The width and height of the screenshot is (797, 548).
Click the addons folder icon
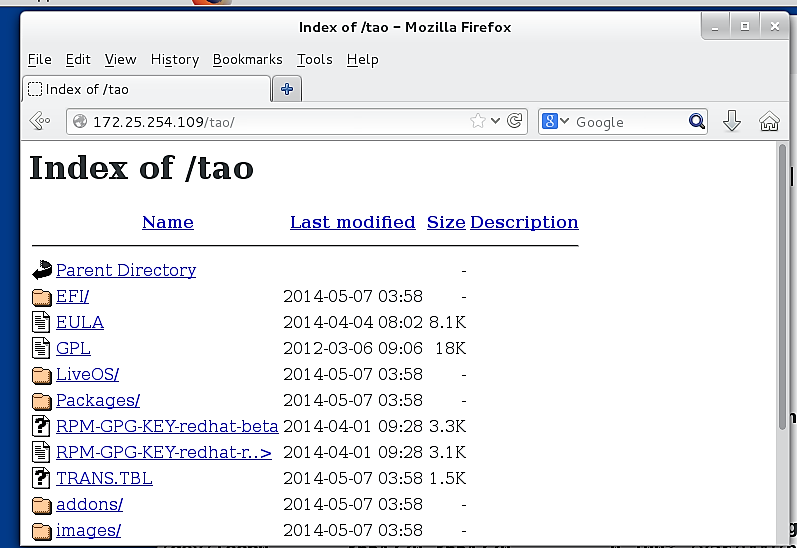click(x=41, y=505)
